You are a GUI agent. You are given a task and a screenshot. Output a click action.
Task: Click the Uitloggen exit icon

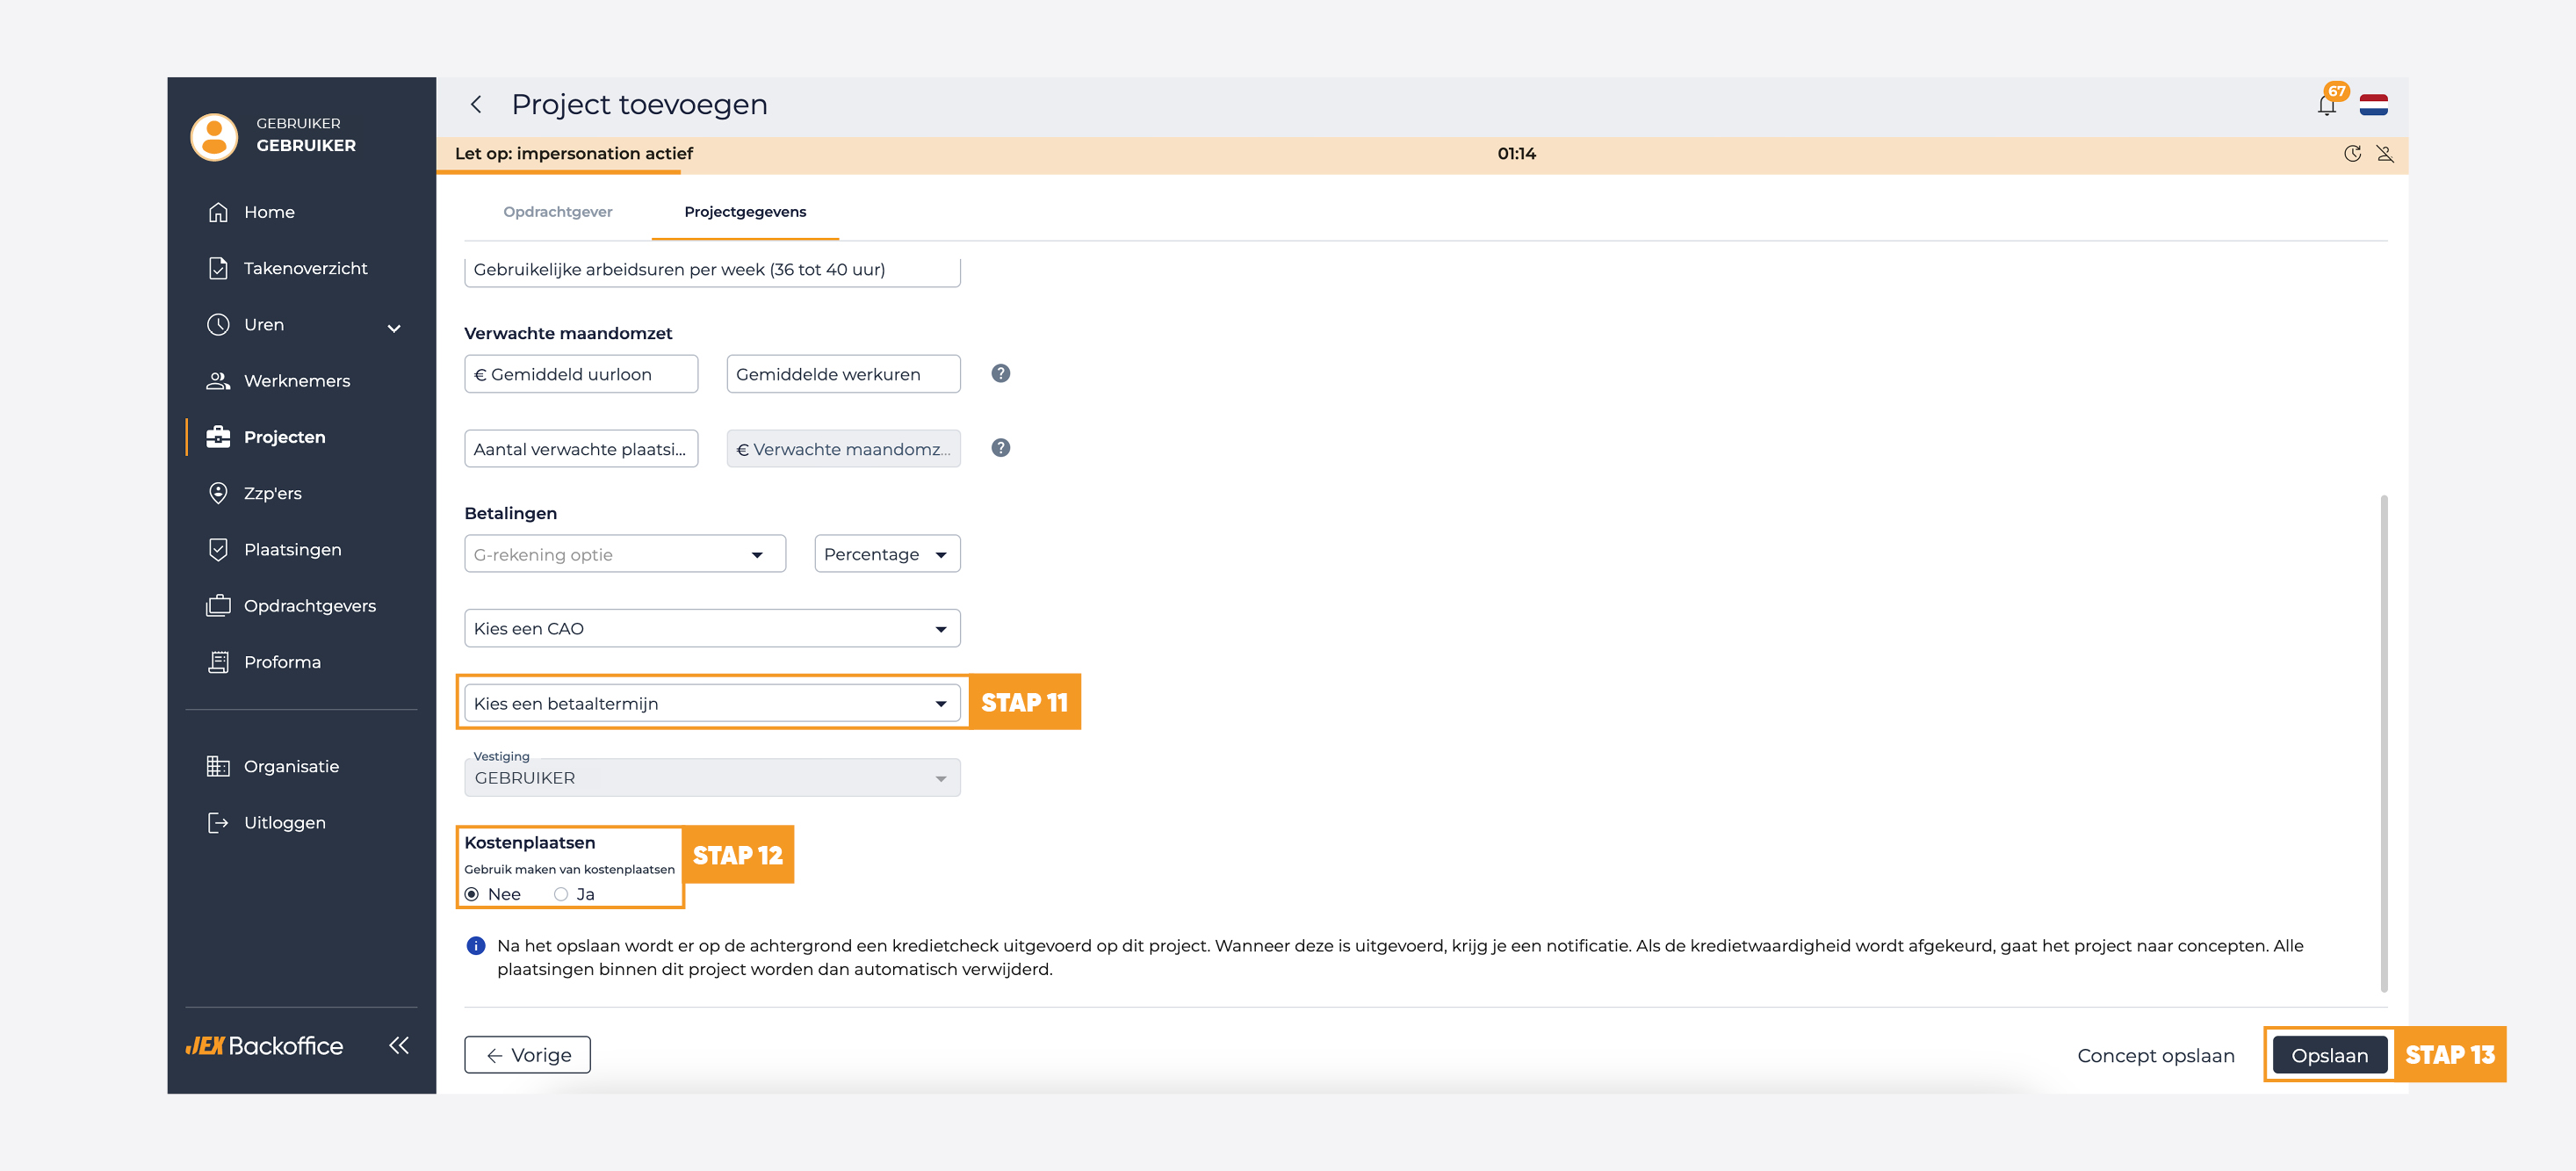tap(218, 822)
